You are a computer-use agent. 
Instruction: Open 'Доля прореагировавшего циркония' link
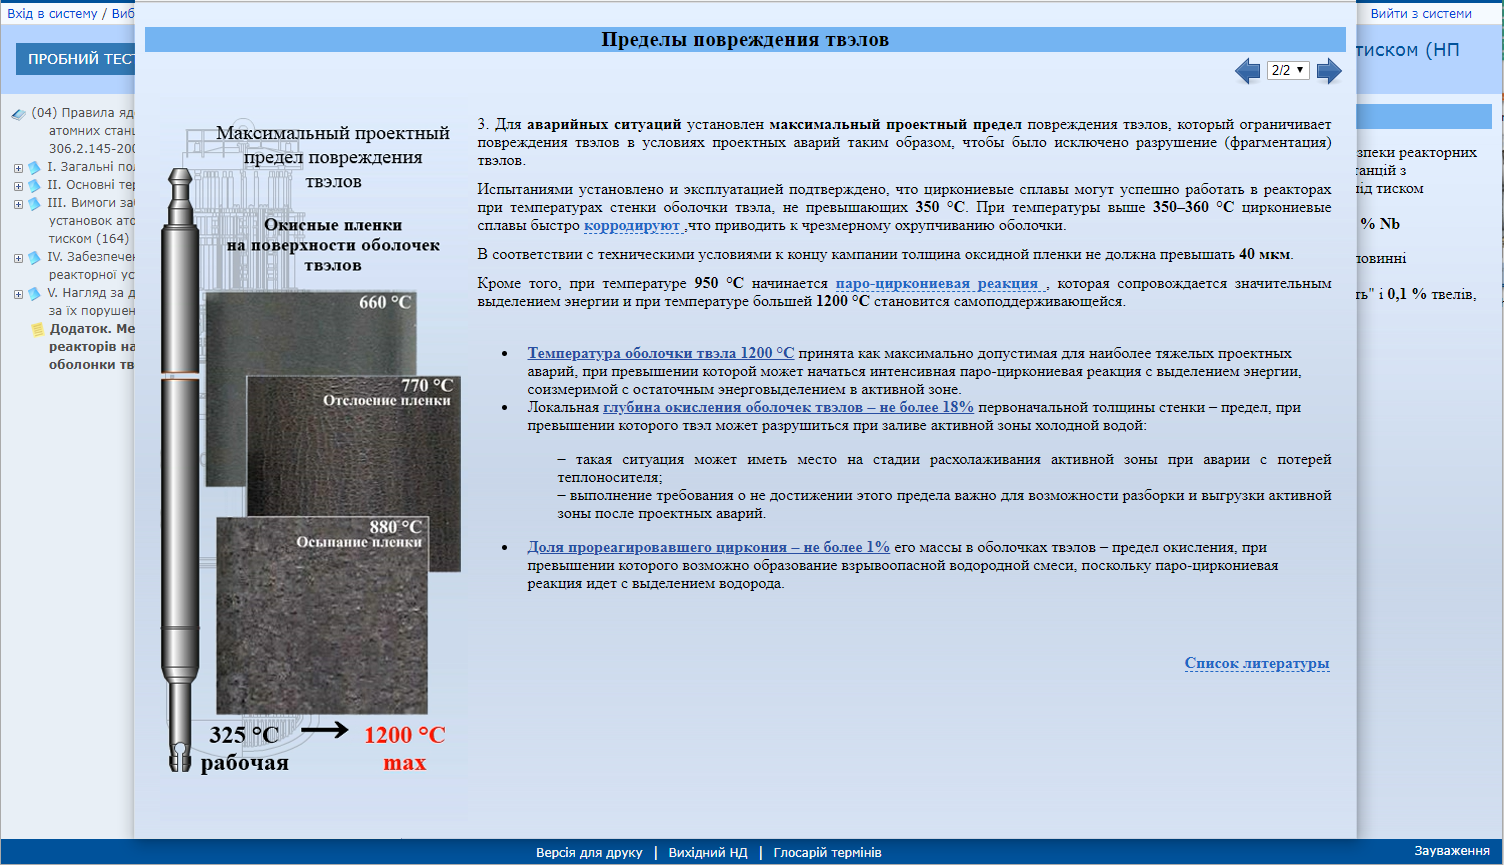(708, 547)
